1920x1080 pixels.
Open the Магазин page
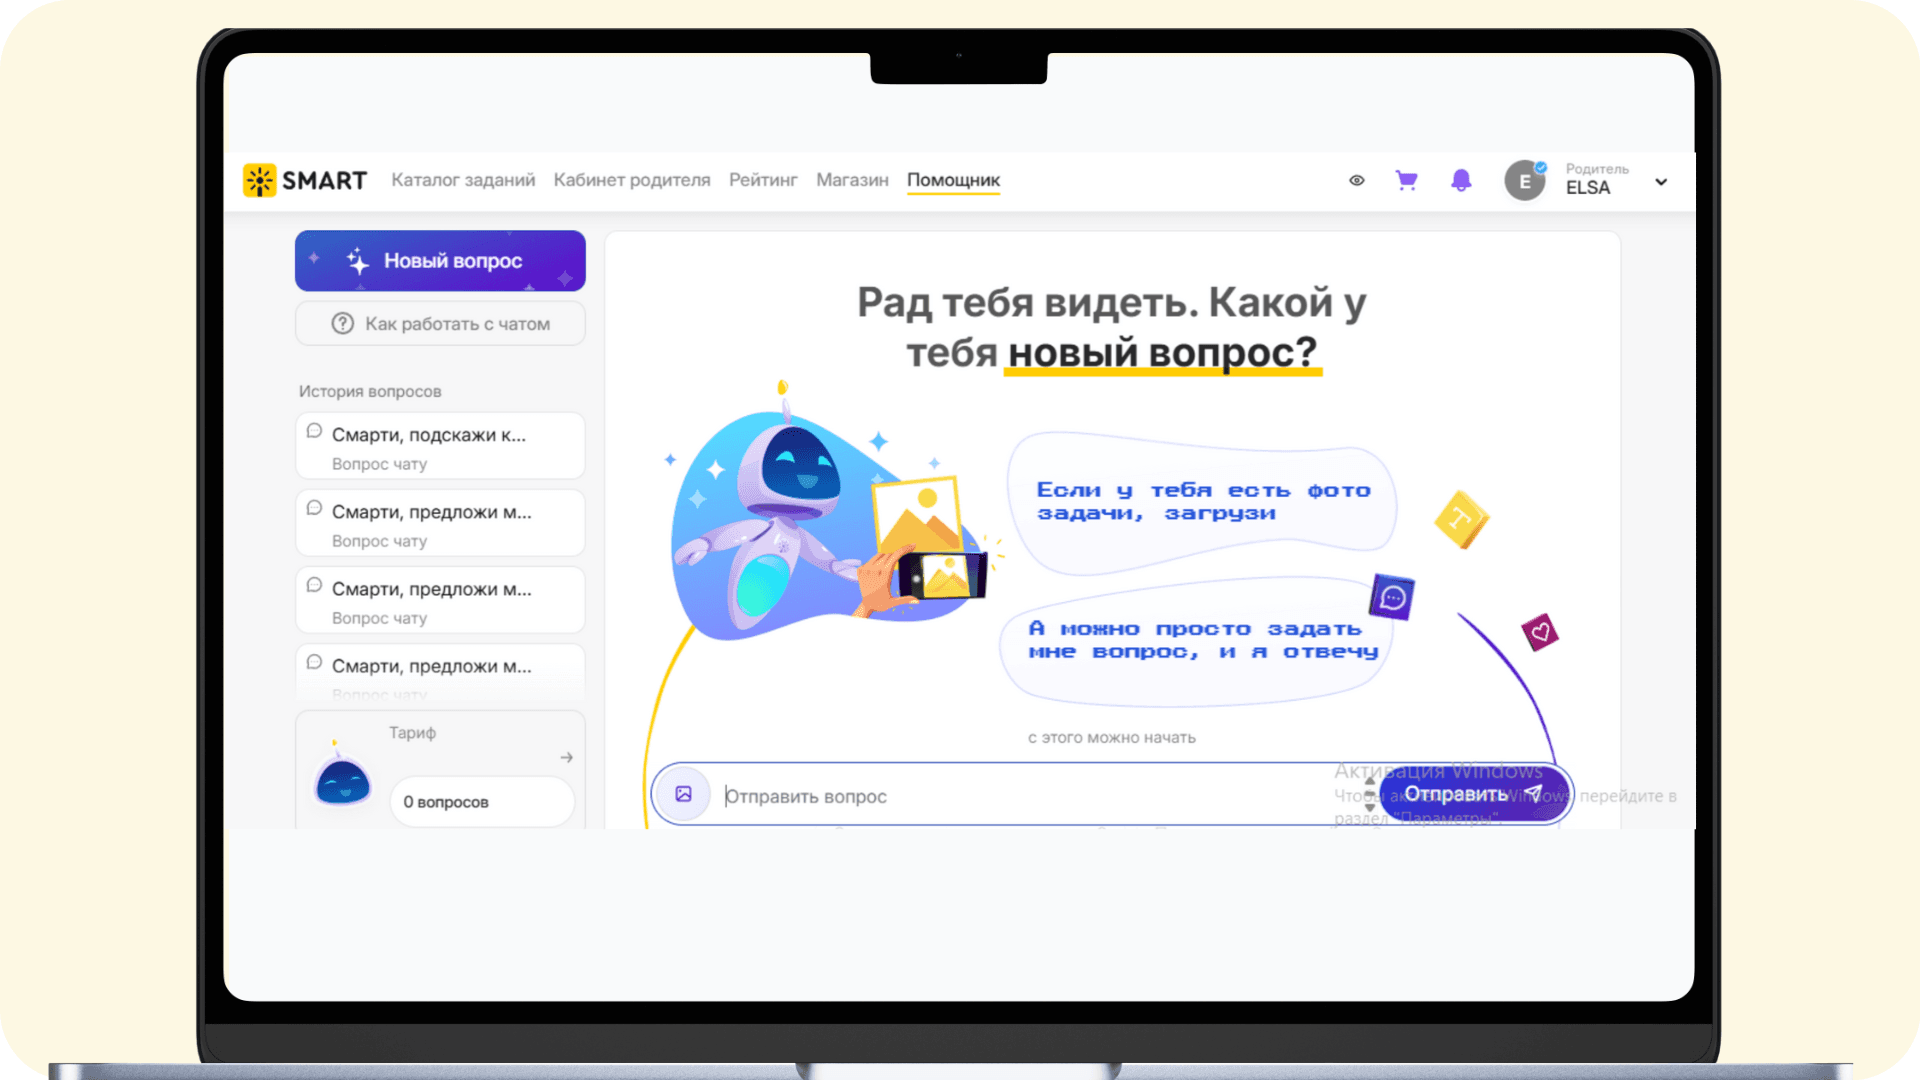tap(852, 180)
